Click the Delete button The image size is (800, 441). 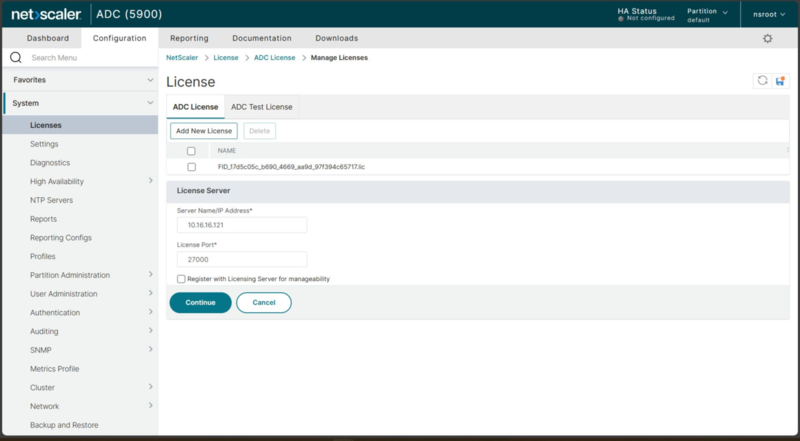(259, 131)
